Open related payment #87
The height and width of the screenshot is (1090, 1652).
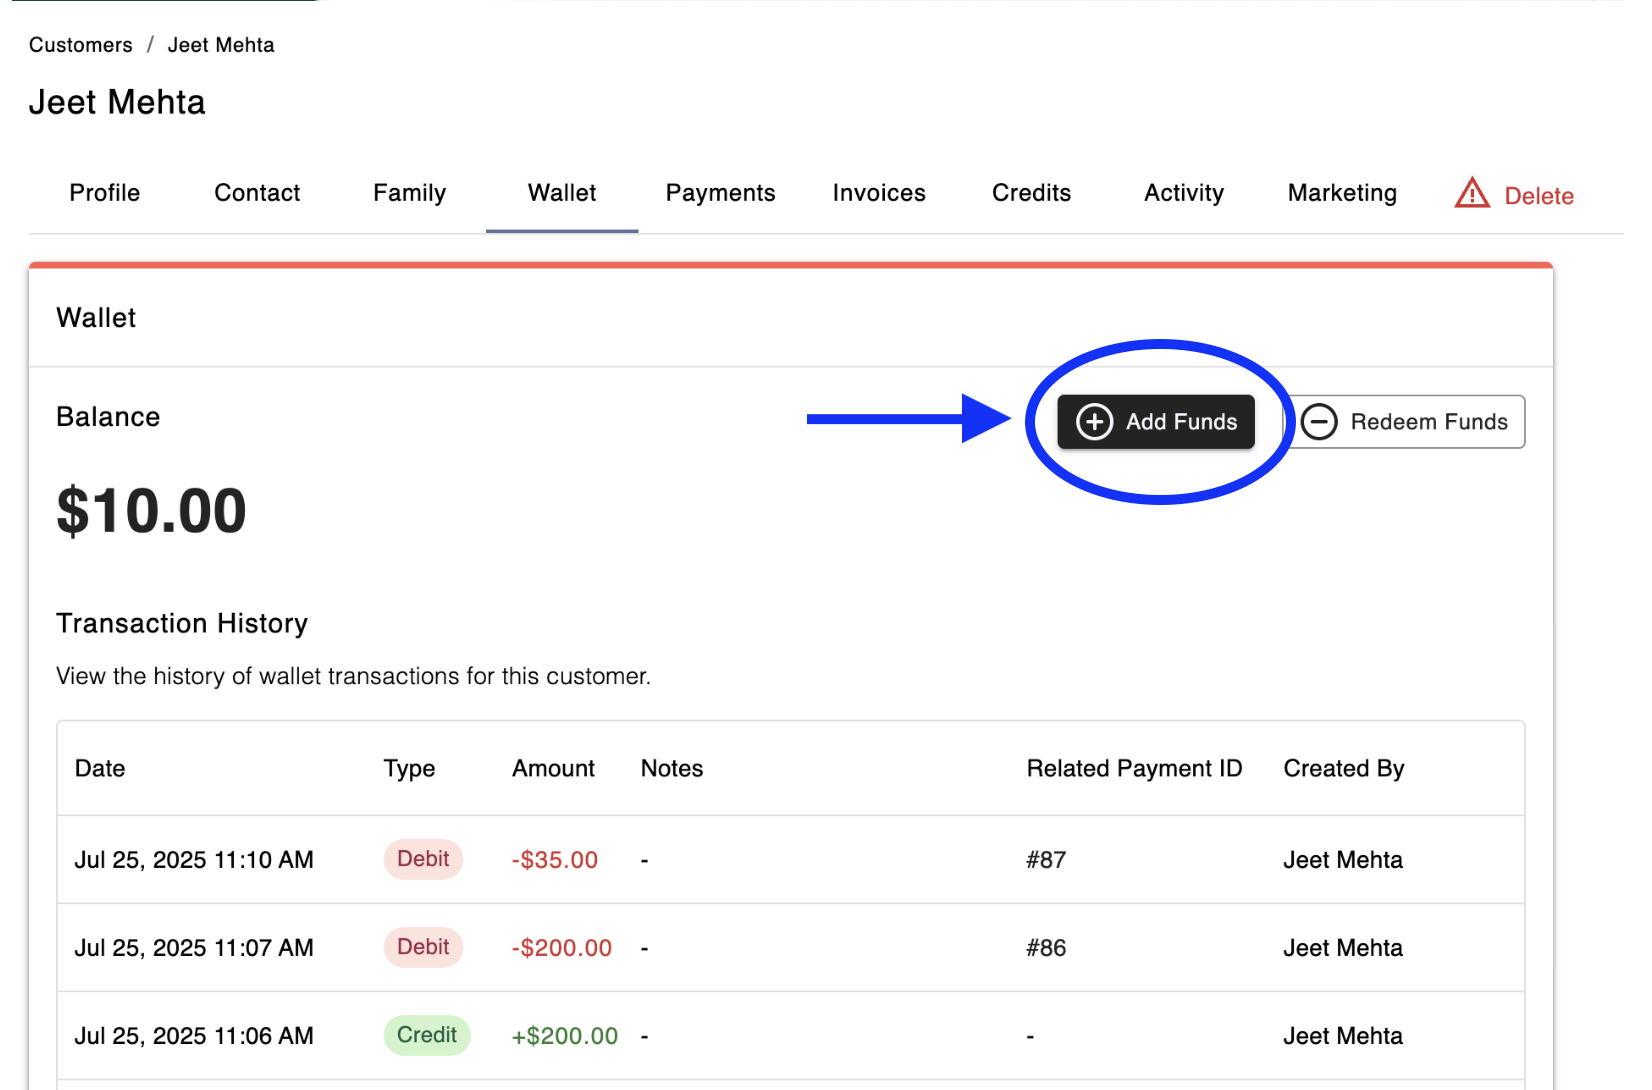[1046, 860]
